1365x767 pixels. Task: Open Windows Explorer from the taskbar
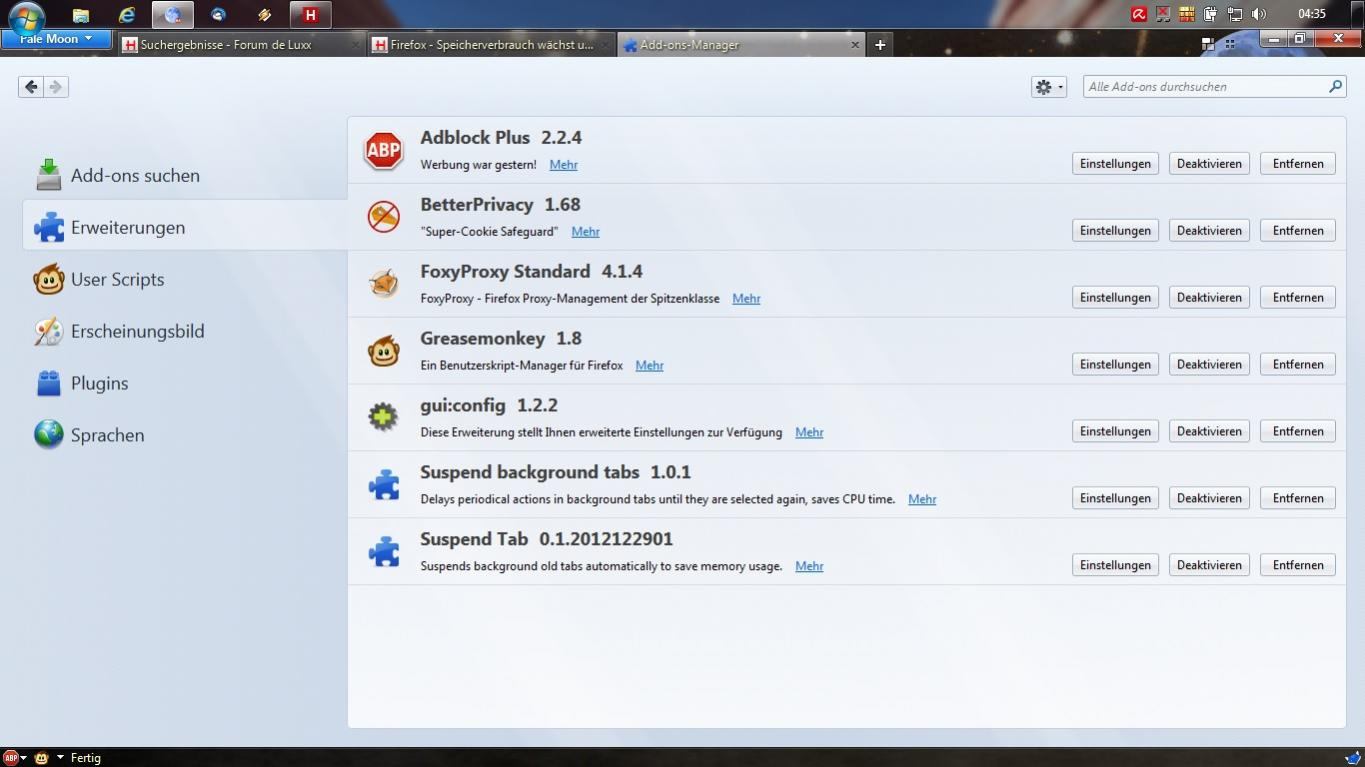(x=81, y=15)
